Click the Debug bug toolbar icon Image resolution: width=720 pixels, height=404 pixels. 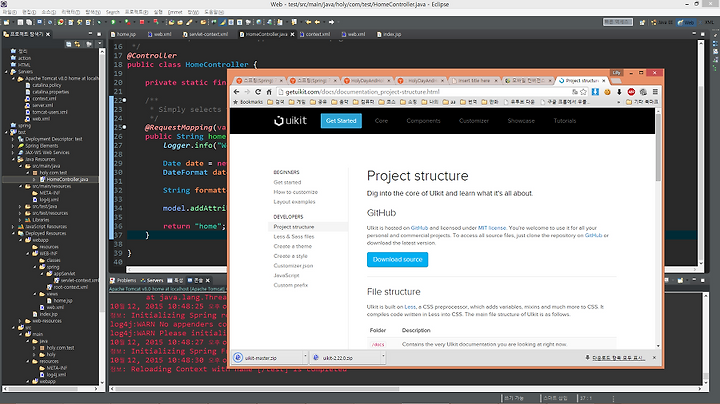click(99, 22)
